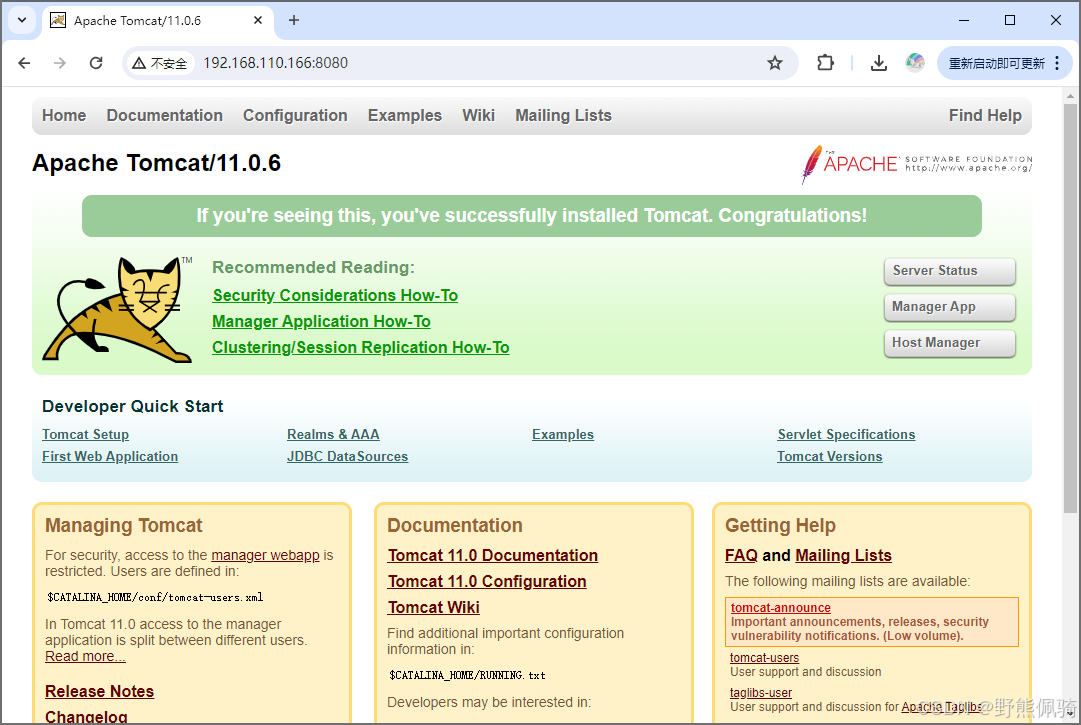Open the Tomcat Setup link
1081x725 pixels.
click(x=85, y=435)
